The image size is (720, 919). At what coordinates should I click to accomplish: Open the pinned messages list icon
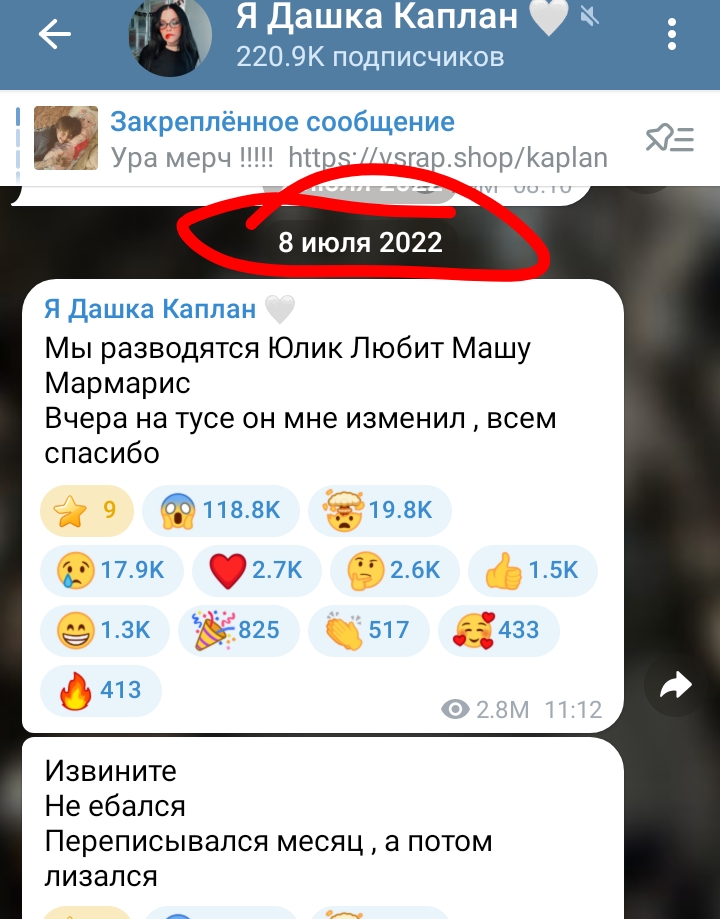point(670,139)
